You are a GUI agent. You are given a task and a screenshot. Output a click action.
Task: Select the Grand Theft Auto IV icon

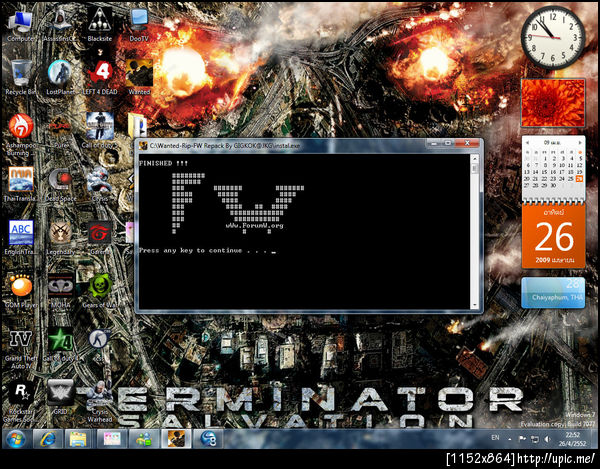coord(21,349)
